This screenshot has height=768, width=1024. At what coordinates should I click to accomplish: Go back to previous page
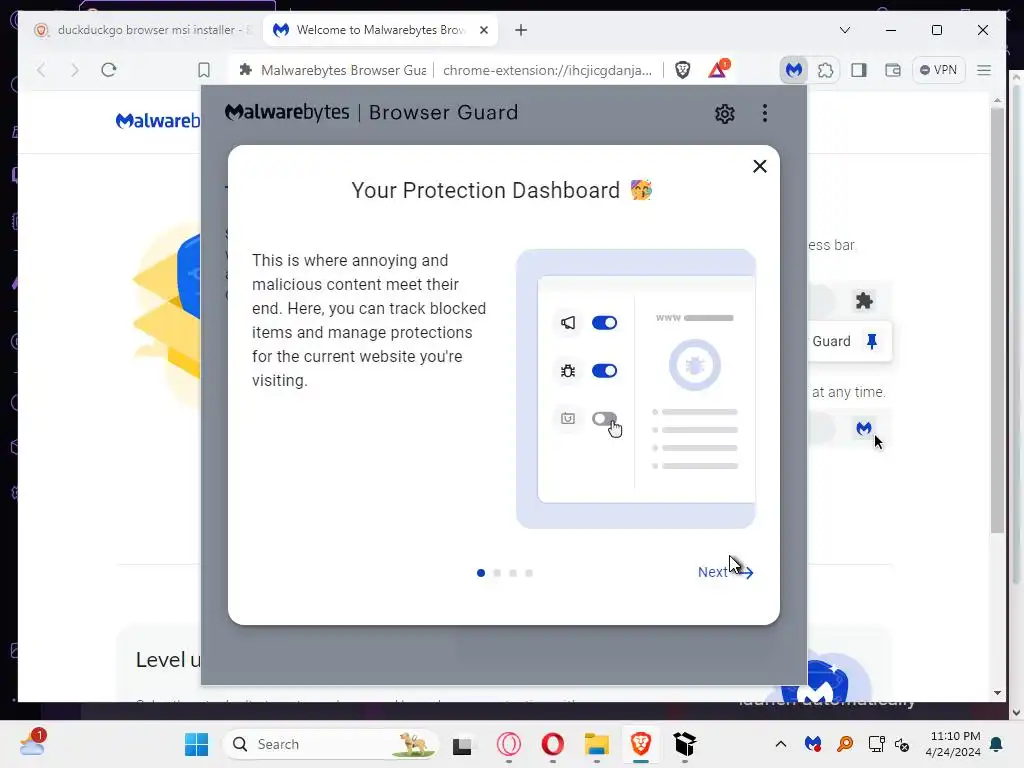(41, 70)
